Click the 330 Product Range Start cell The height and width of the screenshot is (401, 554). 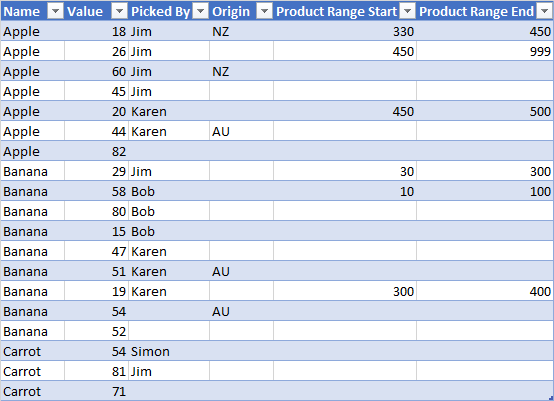coord(345,31)
